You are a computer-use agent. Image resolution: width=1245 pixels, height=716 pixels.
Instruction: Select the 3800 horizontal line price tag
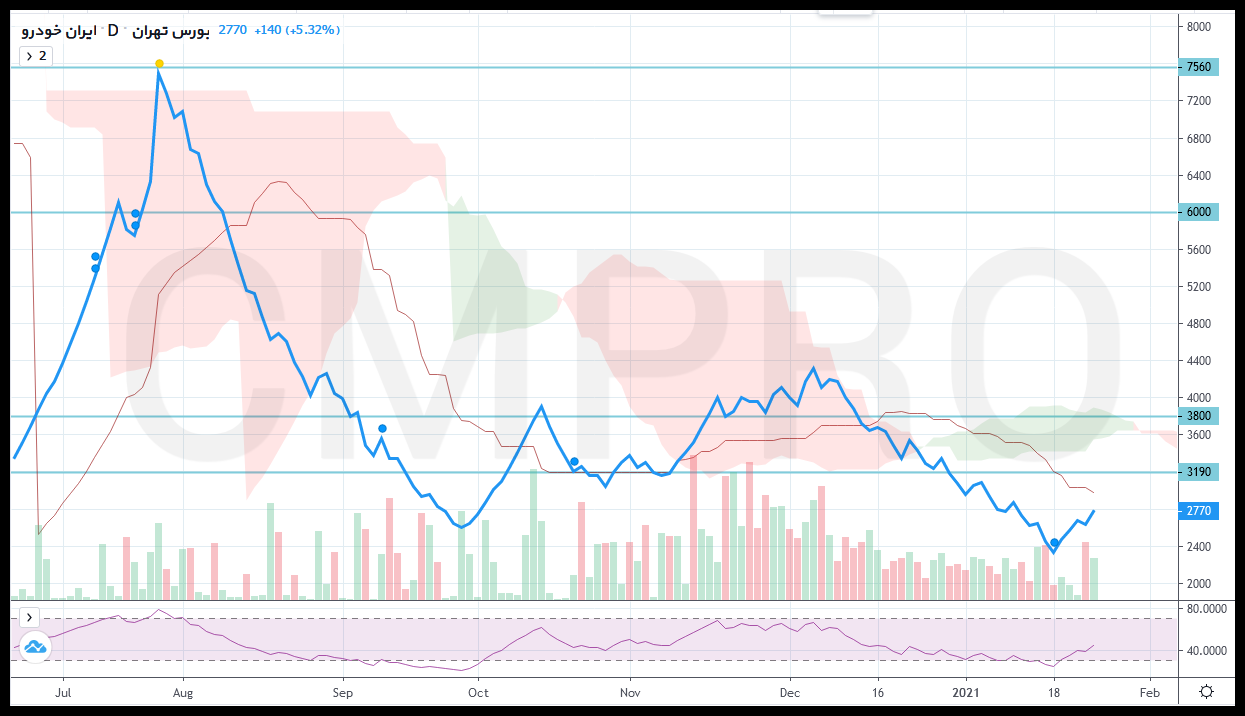(1198, 416)
